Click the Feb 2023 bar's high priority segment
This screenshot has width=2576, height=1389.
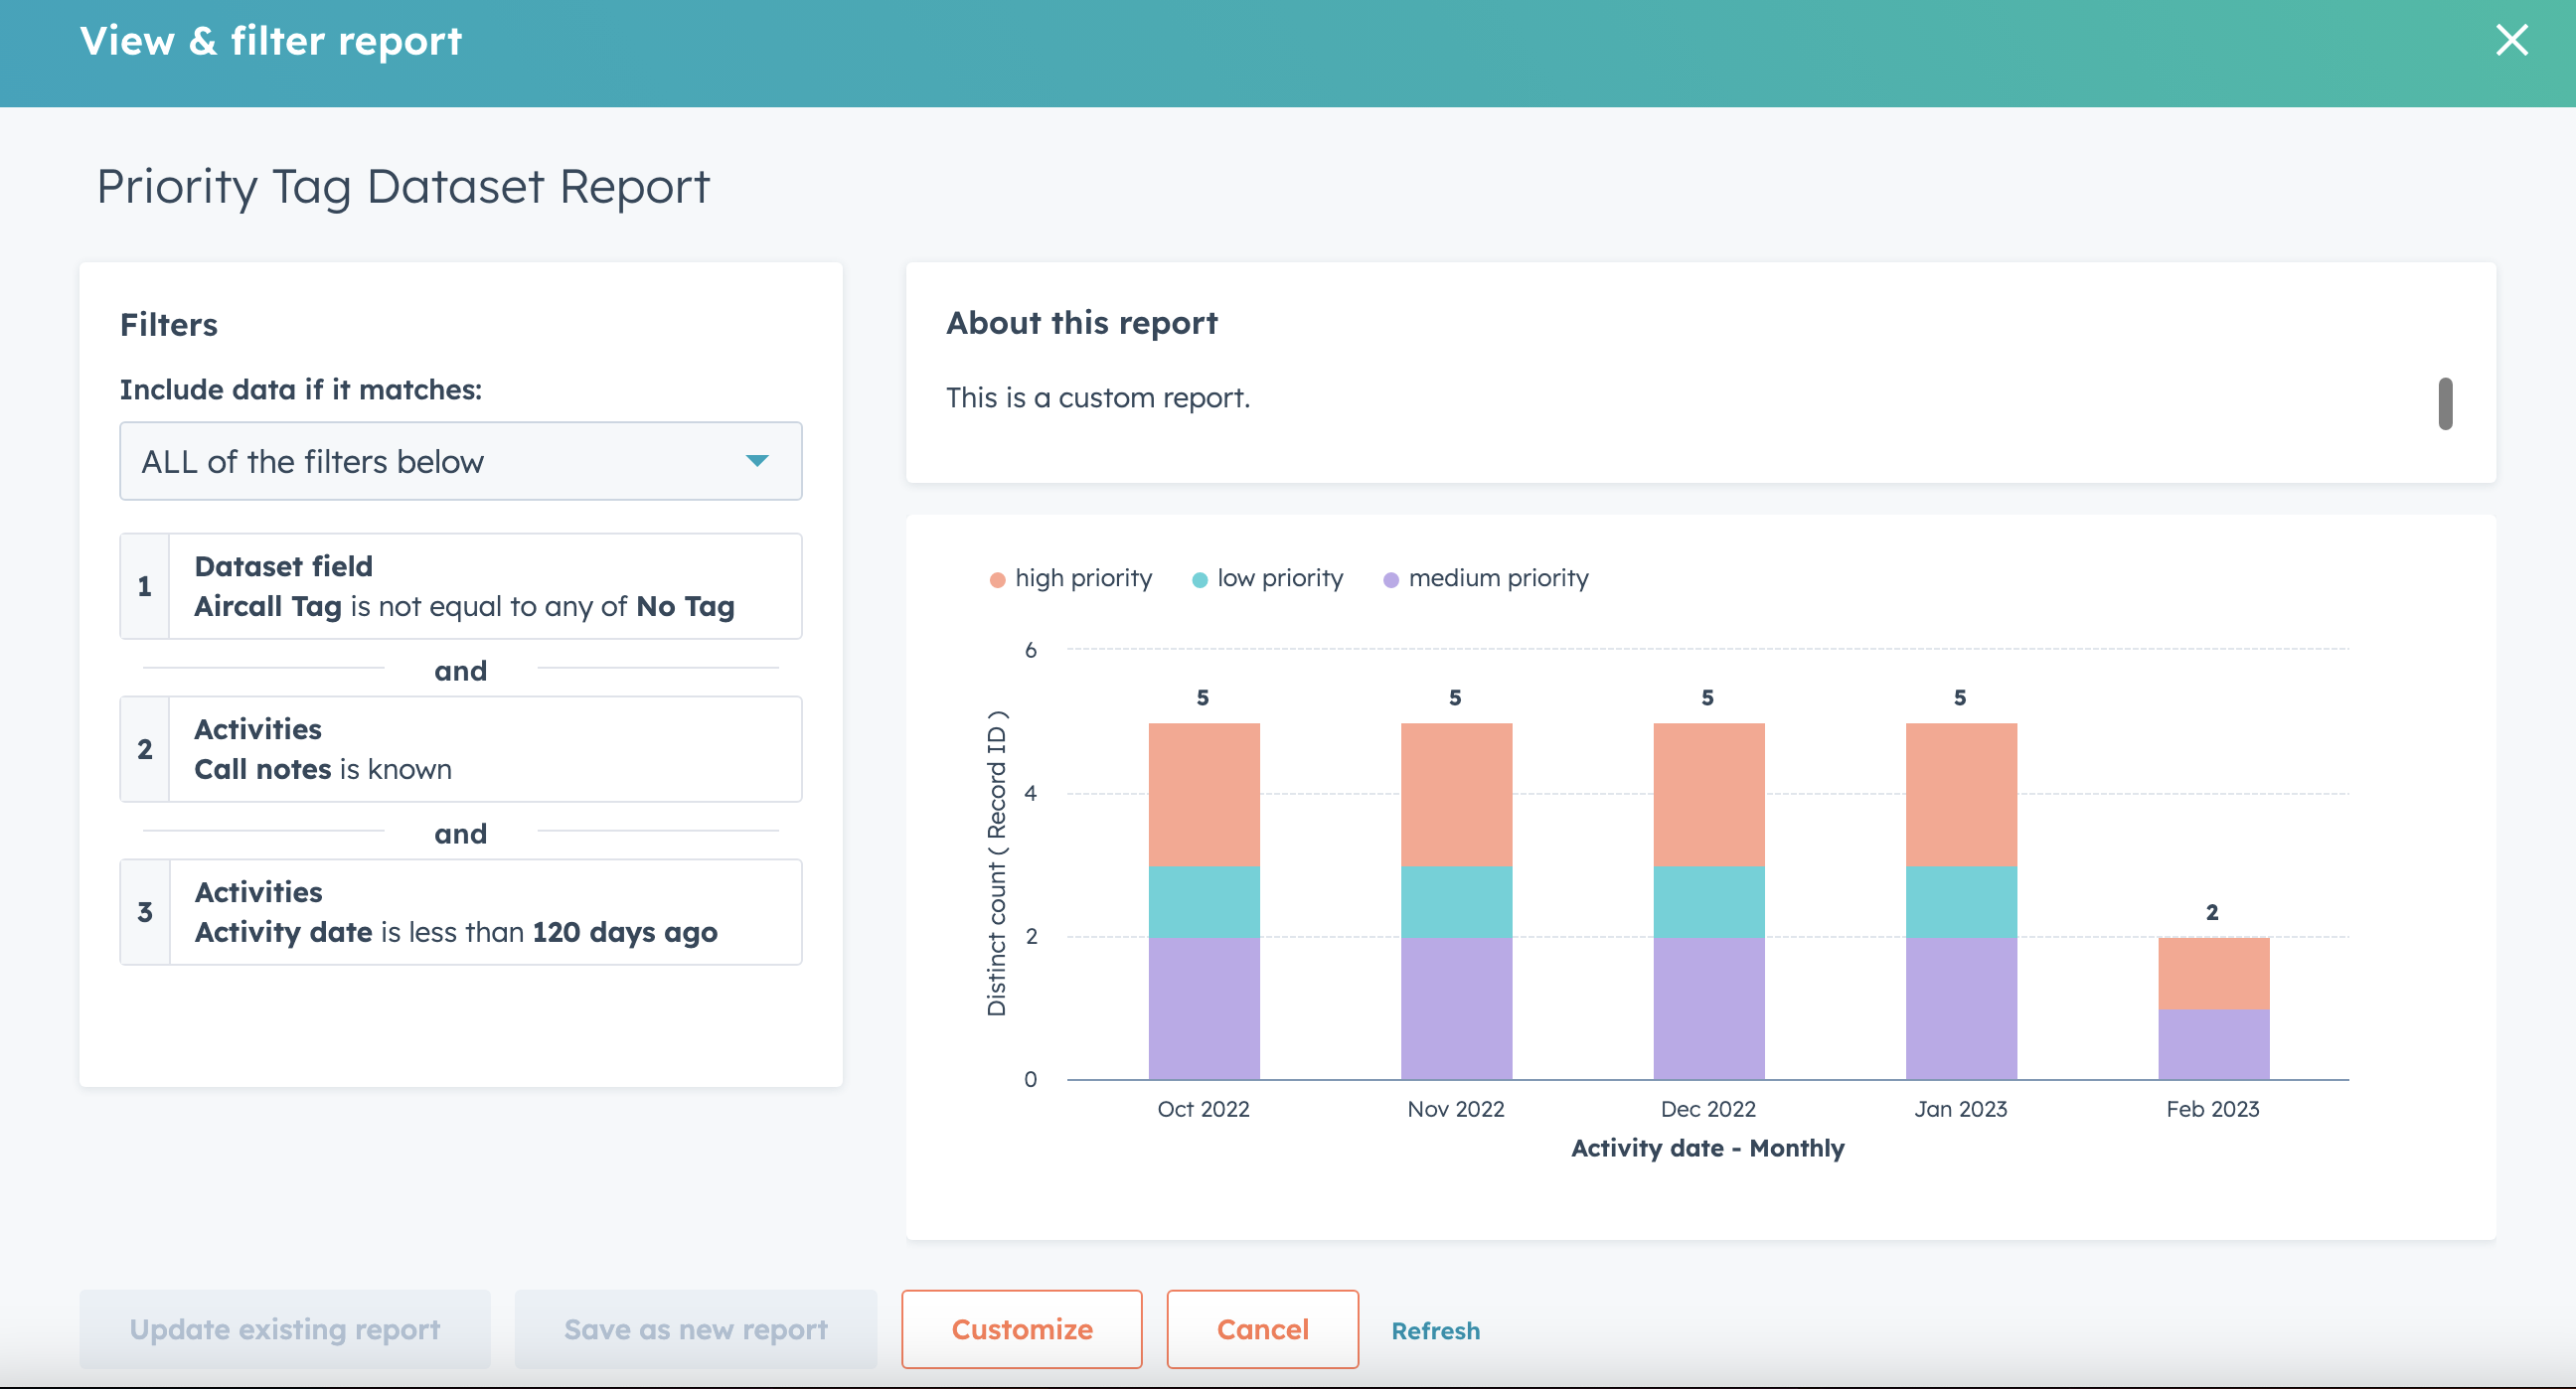(x=2213, y=973)
